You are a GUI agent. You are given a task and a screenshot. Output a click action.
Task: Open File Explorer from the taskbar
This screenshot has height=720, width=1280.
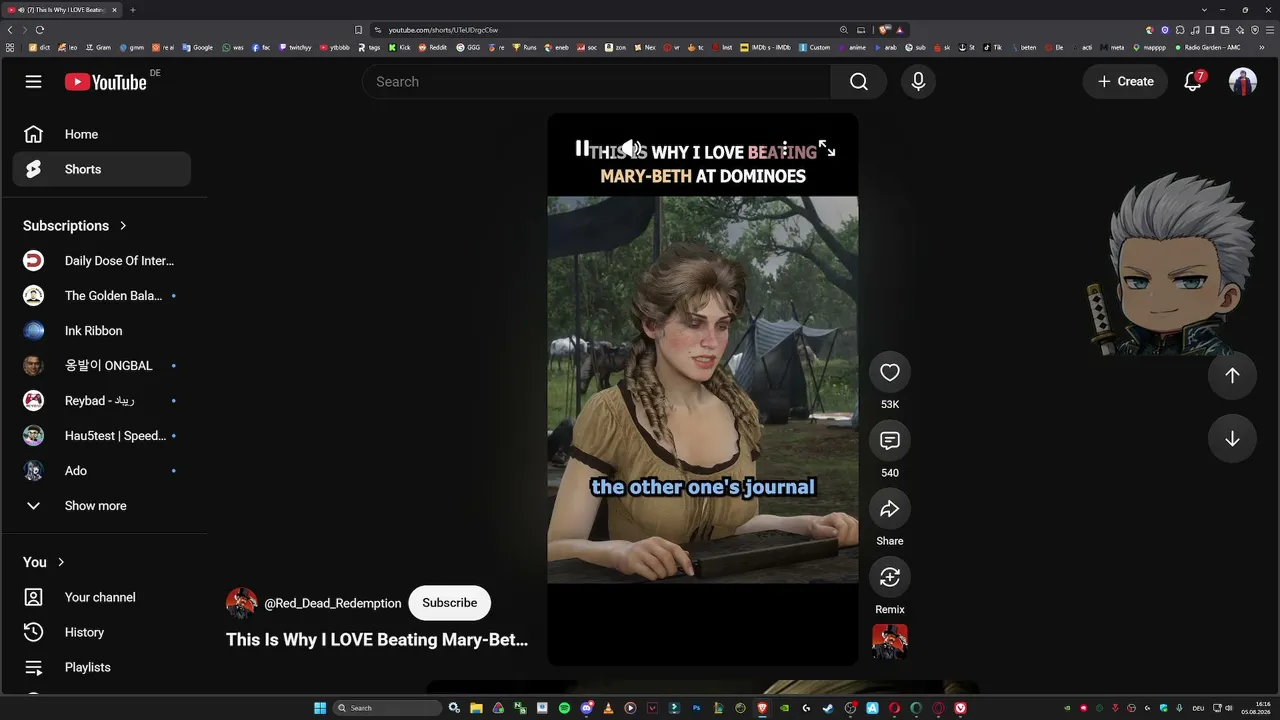(476, 708)
